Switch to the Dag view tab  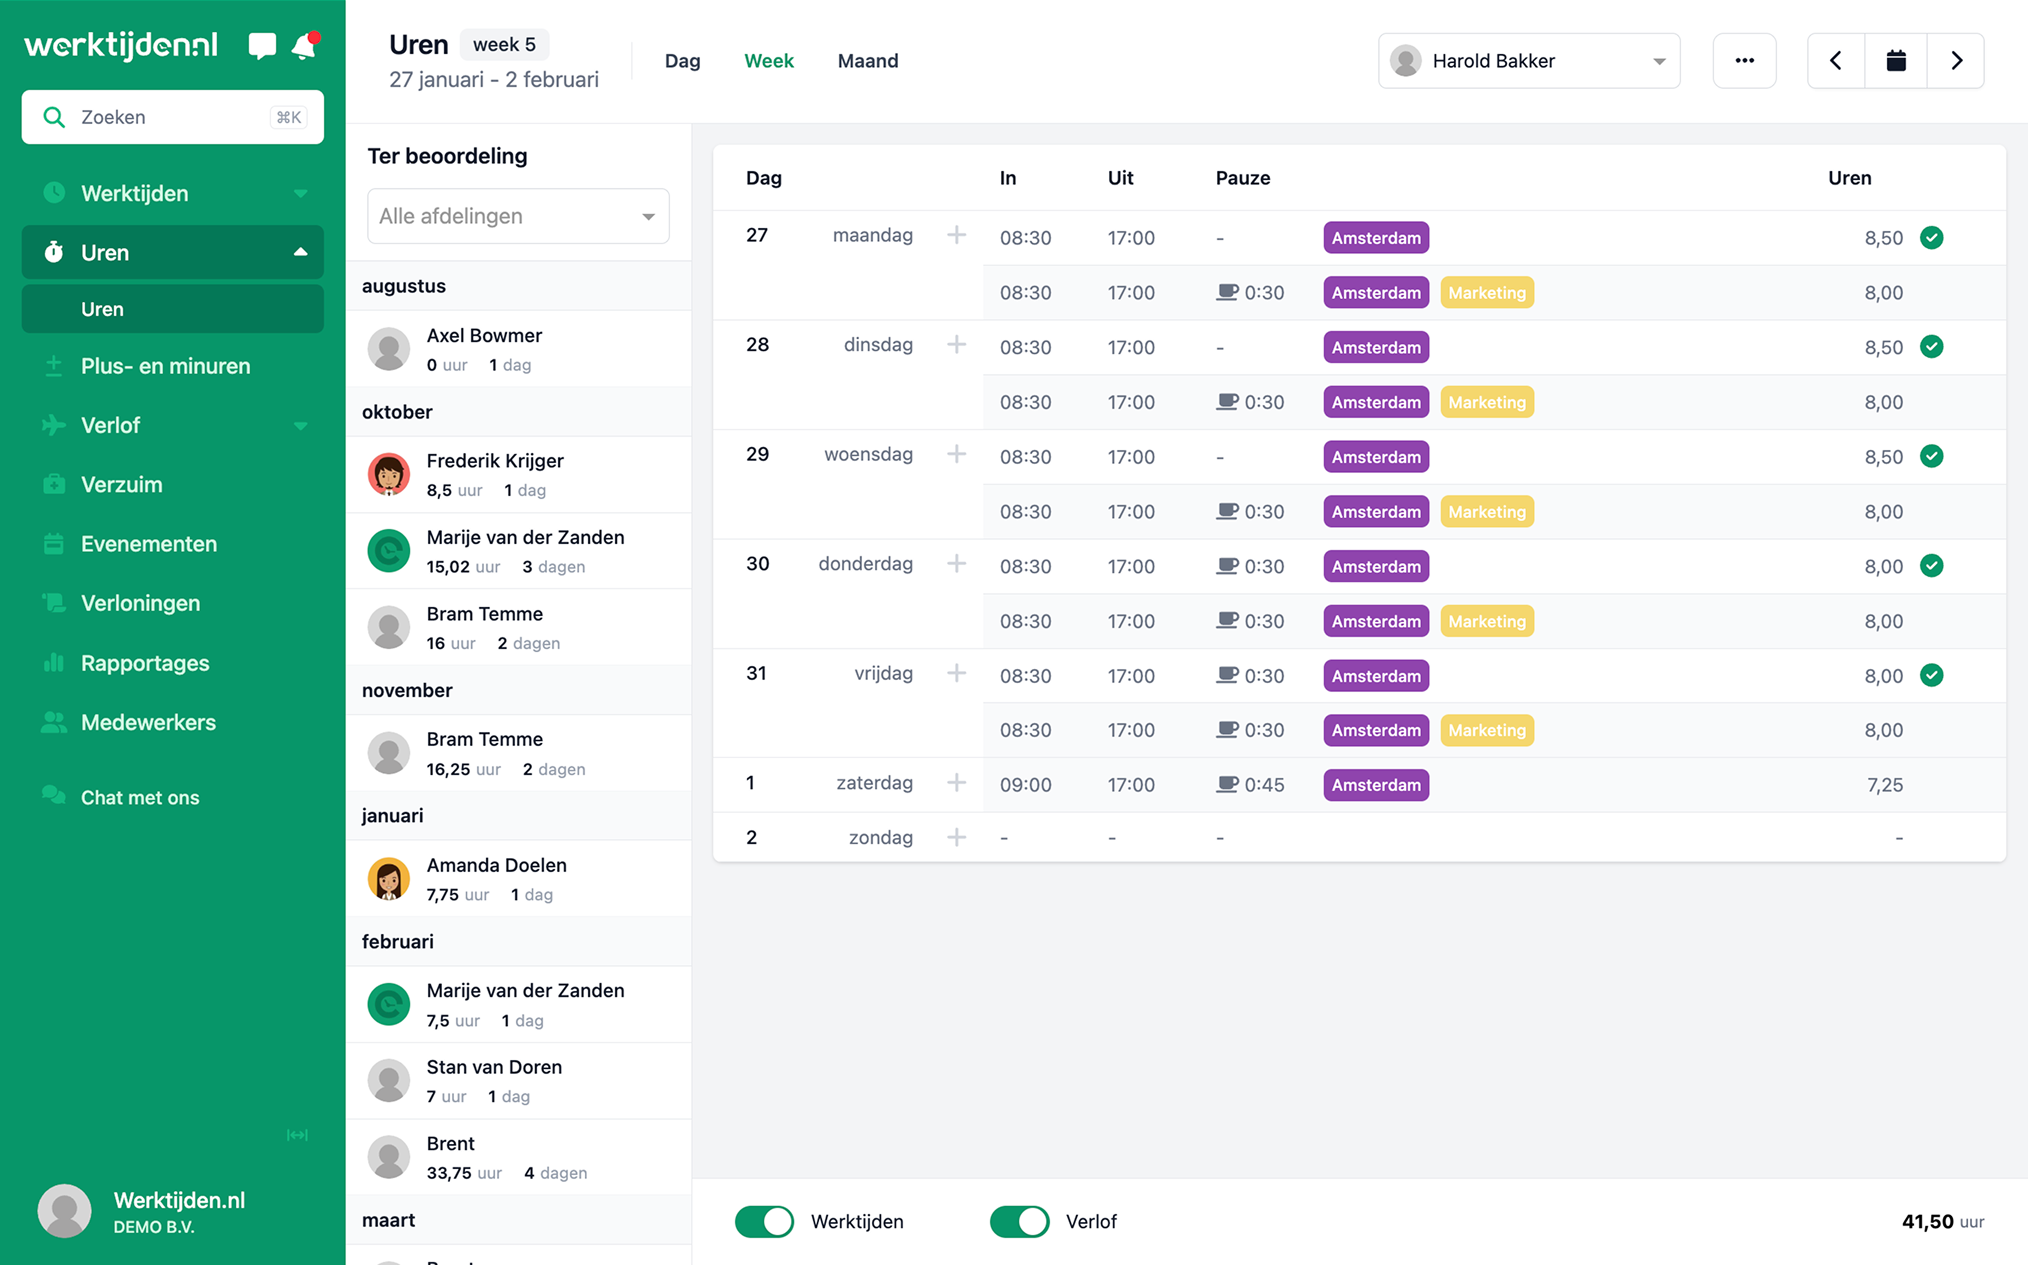(682, 61)
